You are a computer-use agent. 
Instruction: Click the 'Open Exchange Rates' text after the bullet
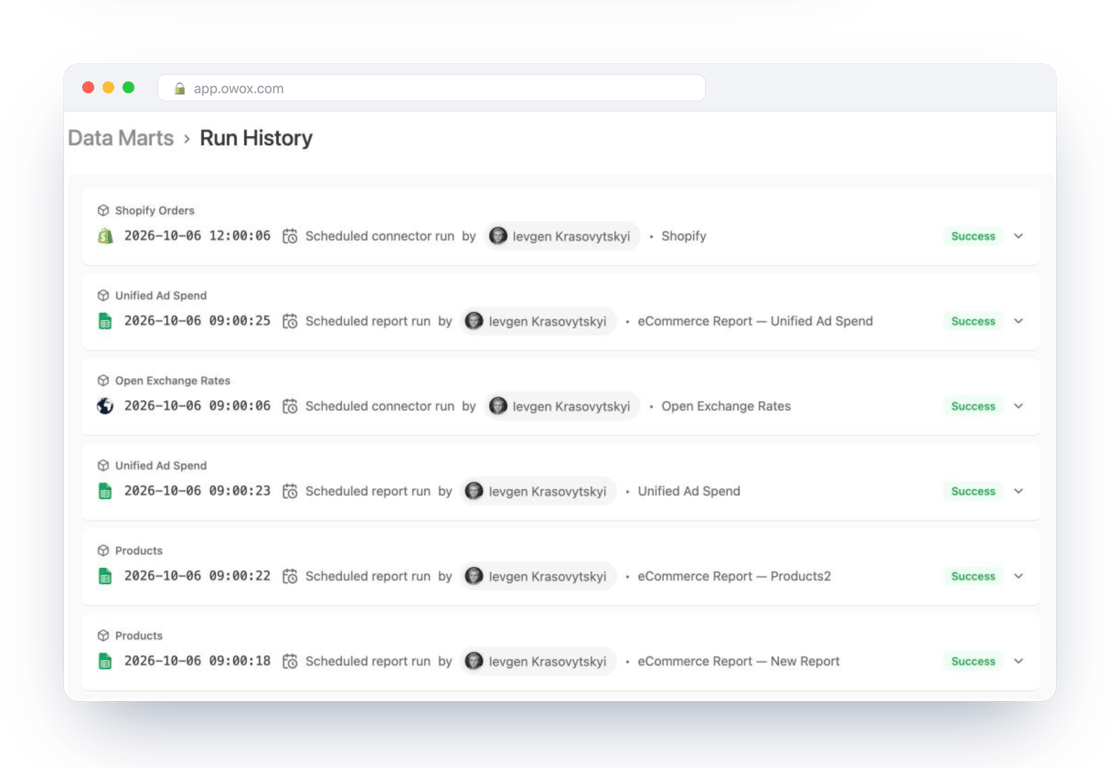[726, 407]
